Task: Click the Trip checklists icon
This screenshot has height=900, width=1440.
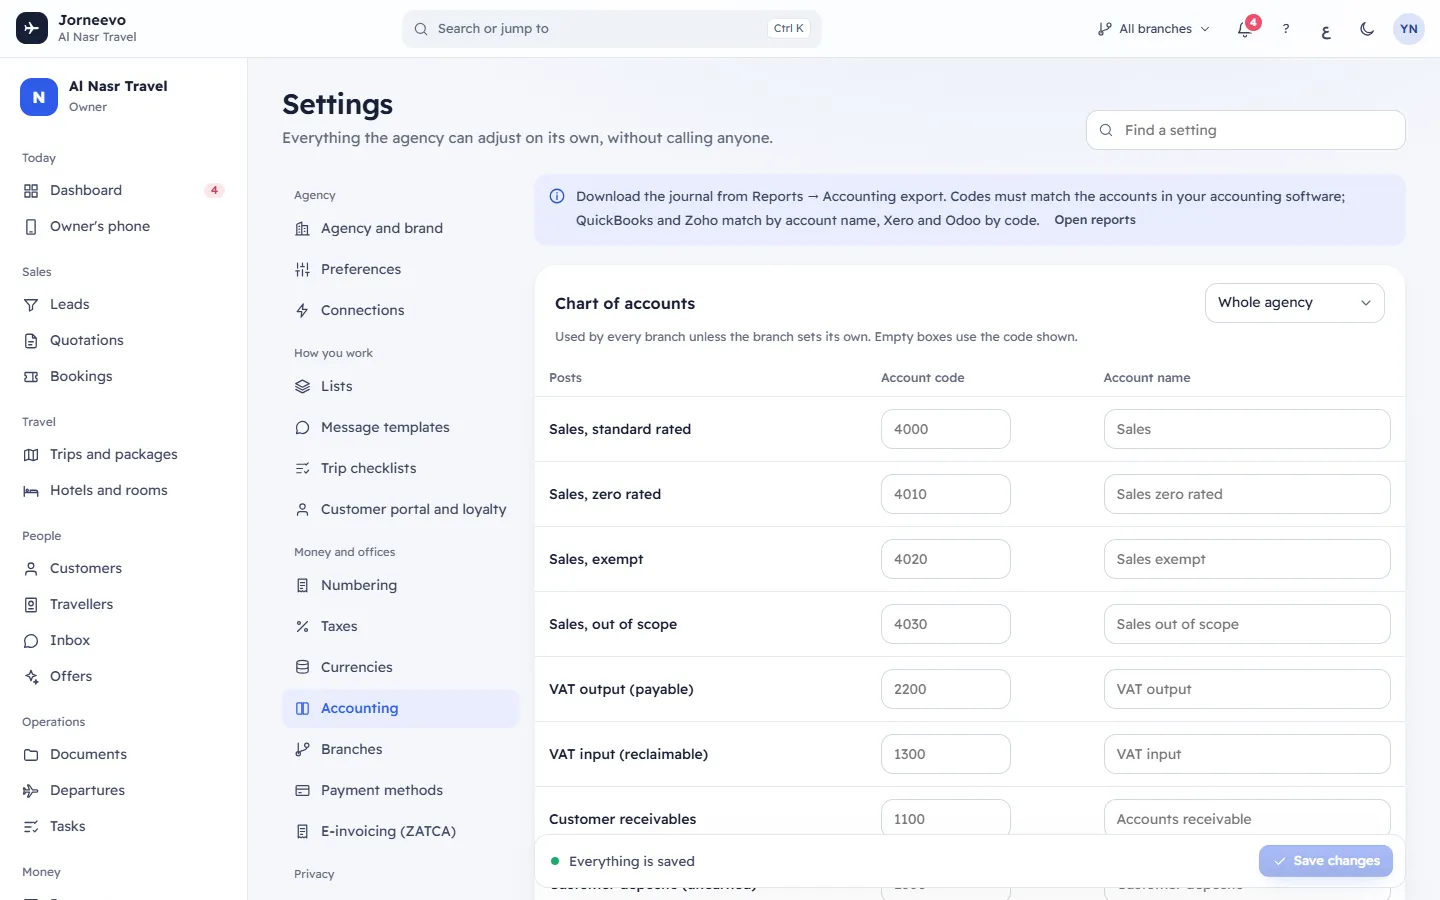Action: (302, 468)
